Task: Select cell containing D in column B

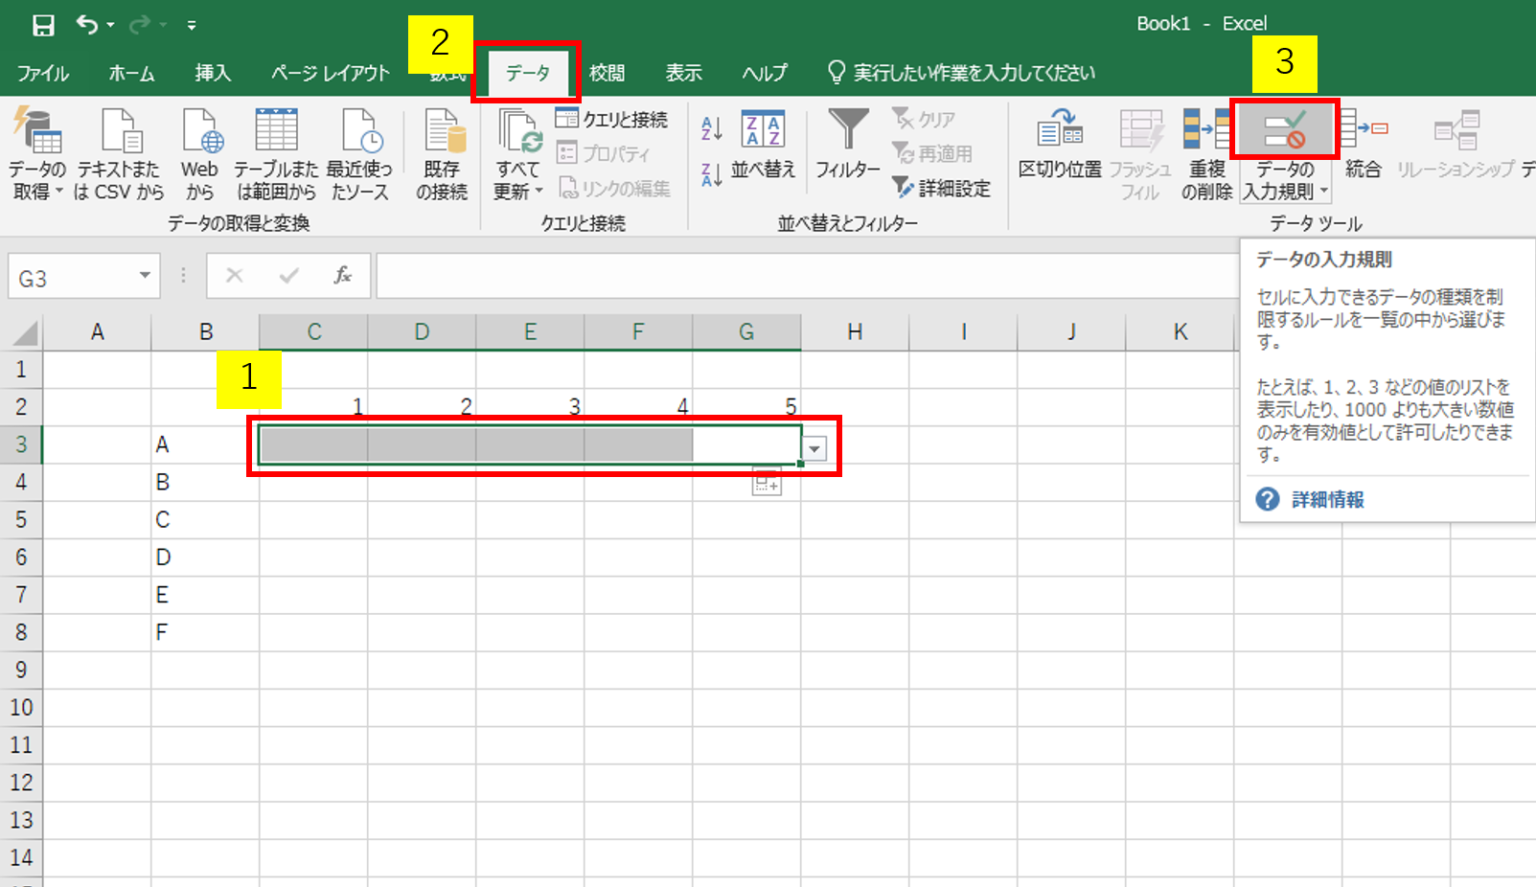Action: pos(205,558)
